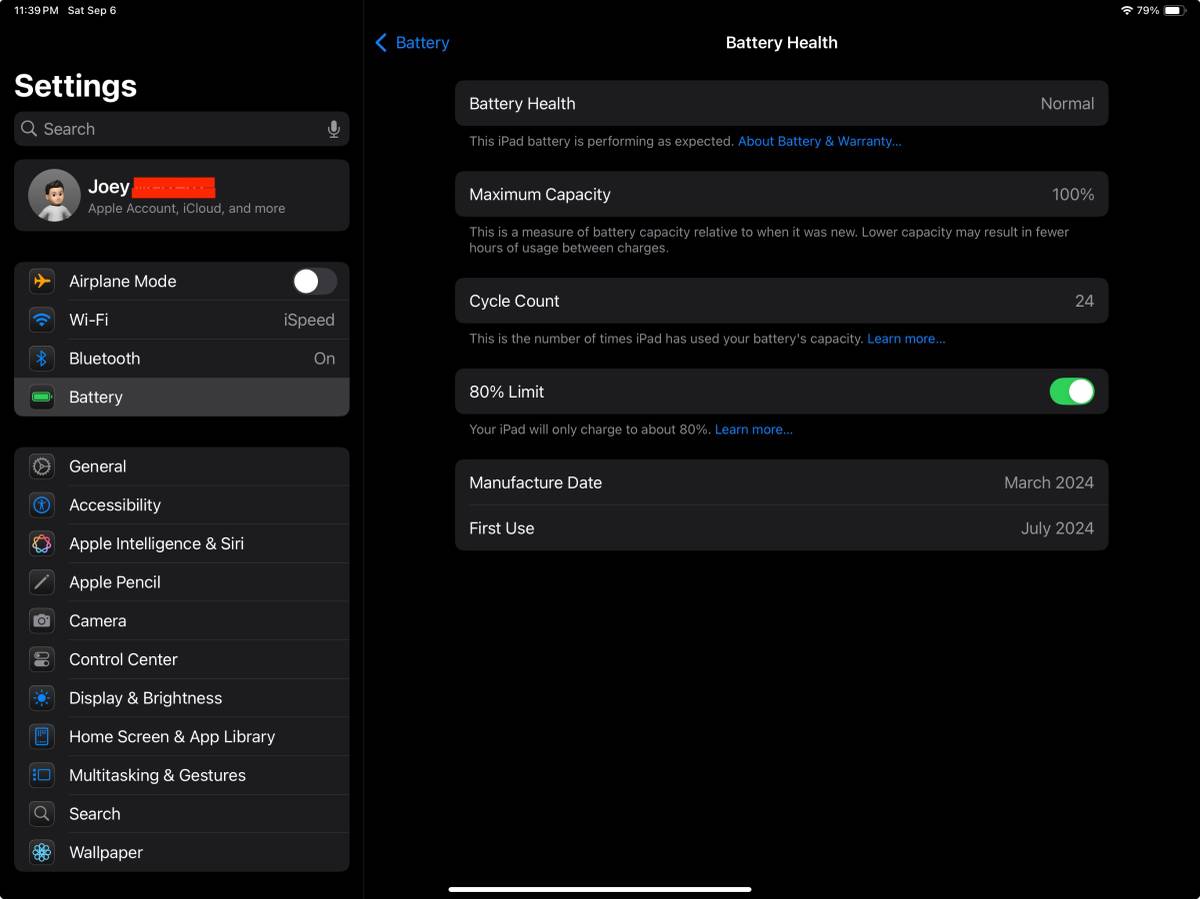This screenshot has height=899, width=1200.
Task: Open the General settings menu item
Action: [97, 467]
